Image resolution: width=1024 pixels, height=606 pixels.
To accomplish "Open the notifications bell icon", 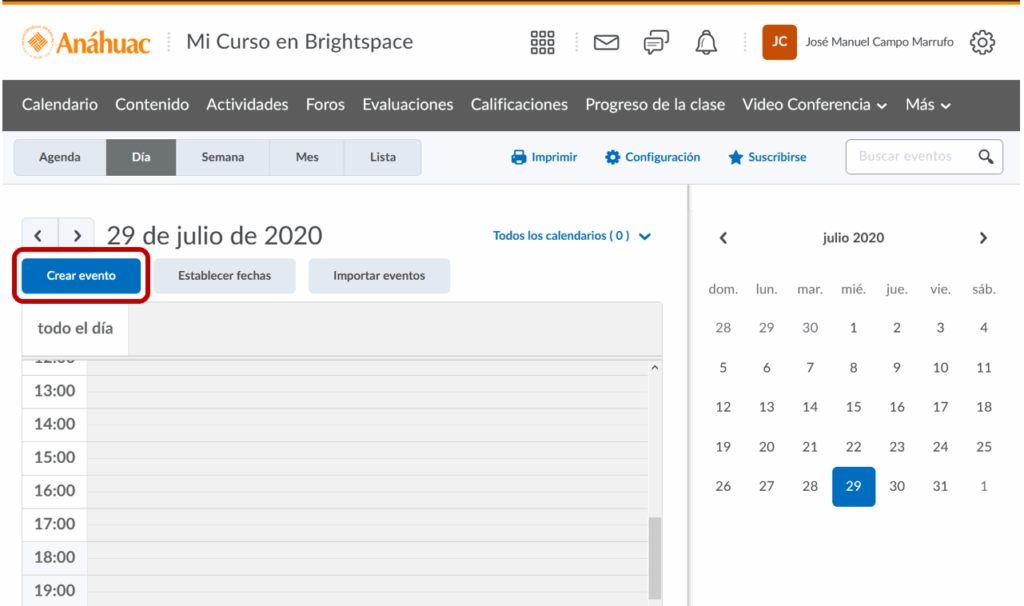I will pyautogui.click(x=707, y=42).
